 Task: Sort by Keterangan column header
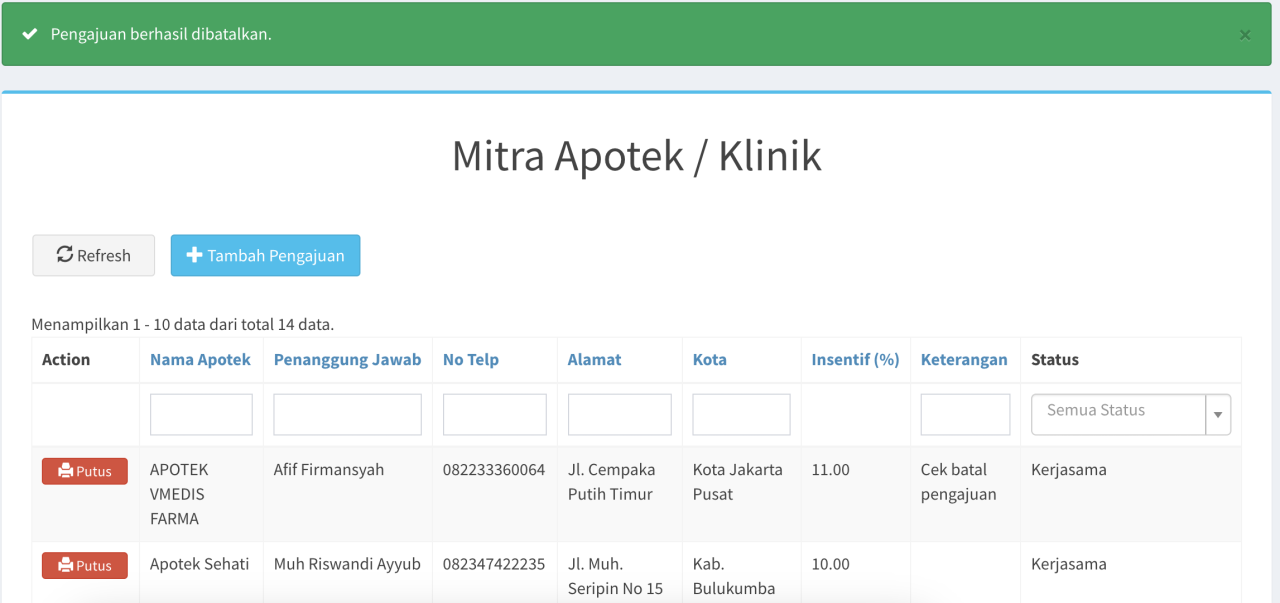[x=964, y=359]
